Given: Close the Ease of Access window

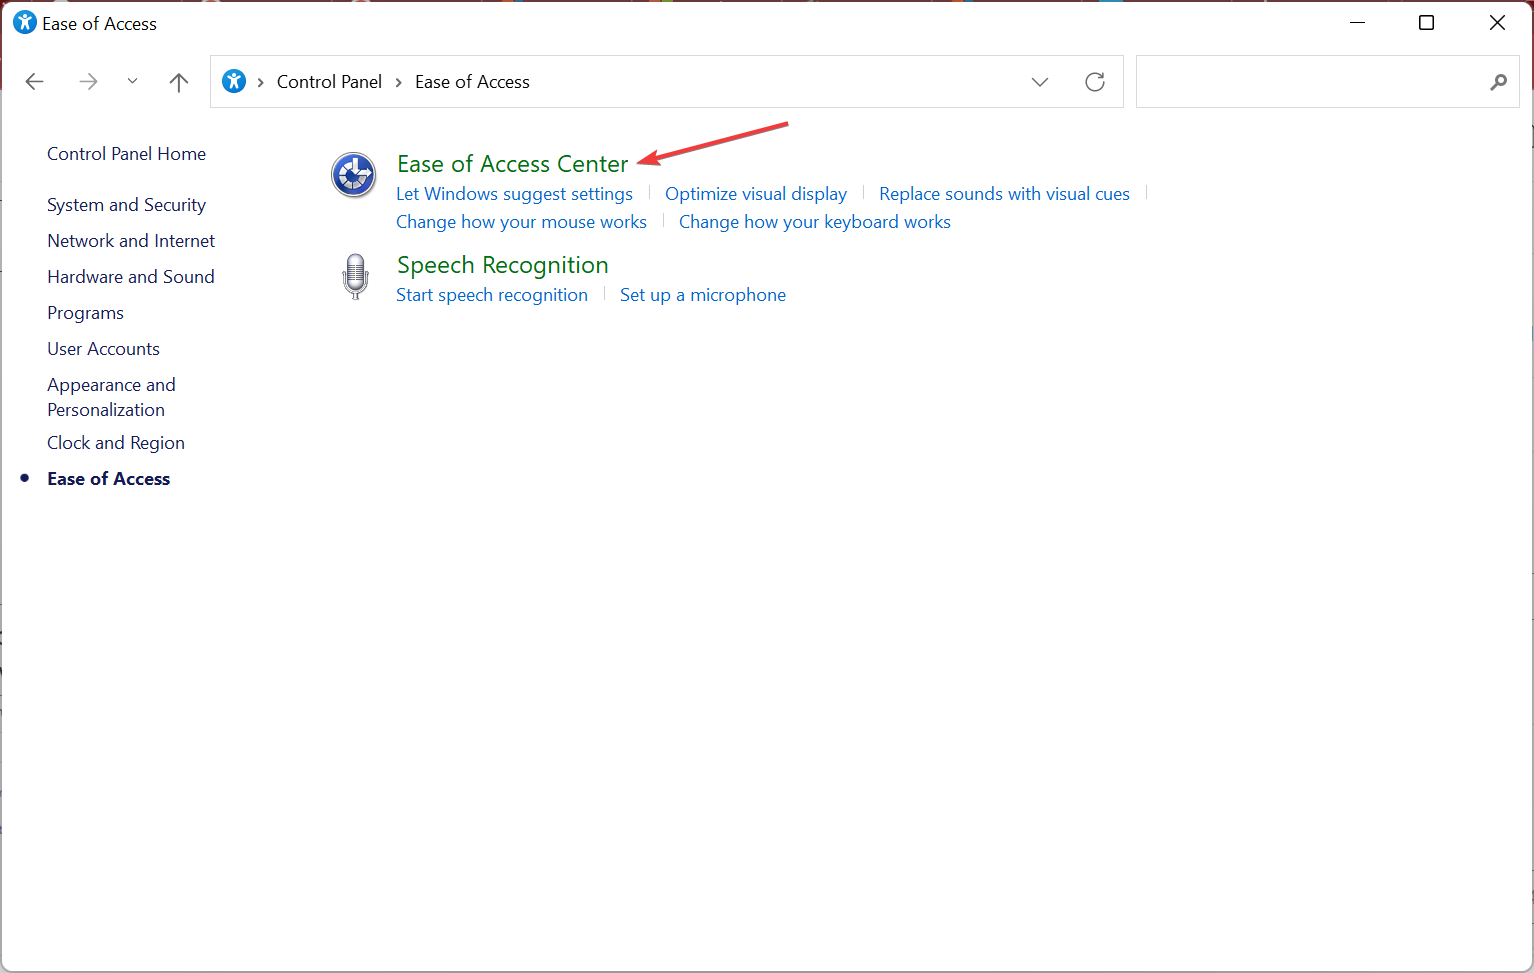Looking at the screenshot, I should (1497, 23).
